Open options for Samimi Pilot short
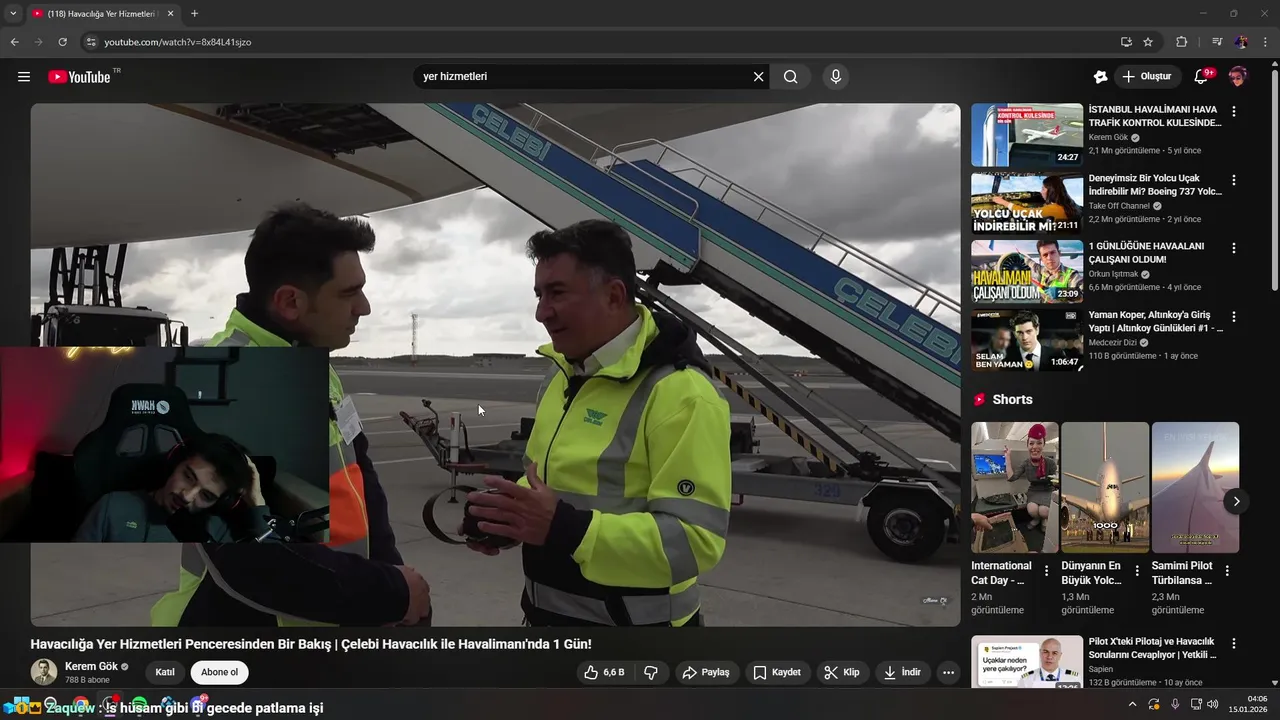The width and height of the screenshot is (1280, 720). click(x=1227, y=571)
